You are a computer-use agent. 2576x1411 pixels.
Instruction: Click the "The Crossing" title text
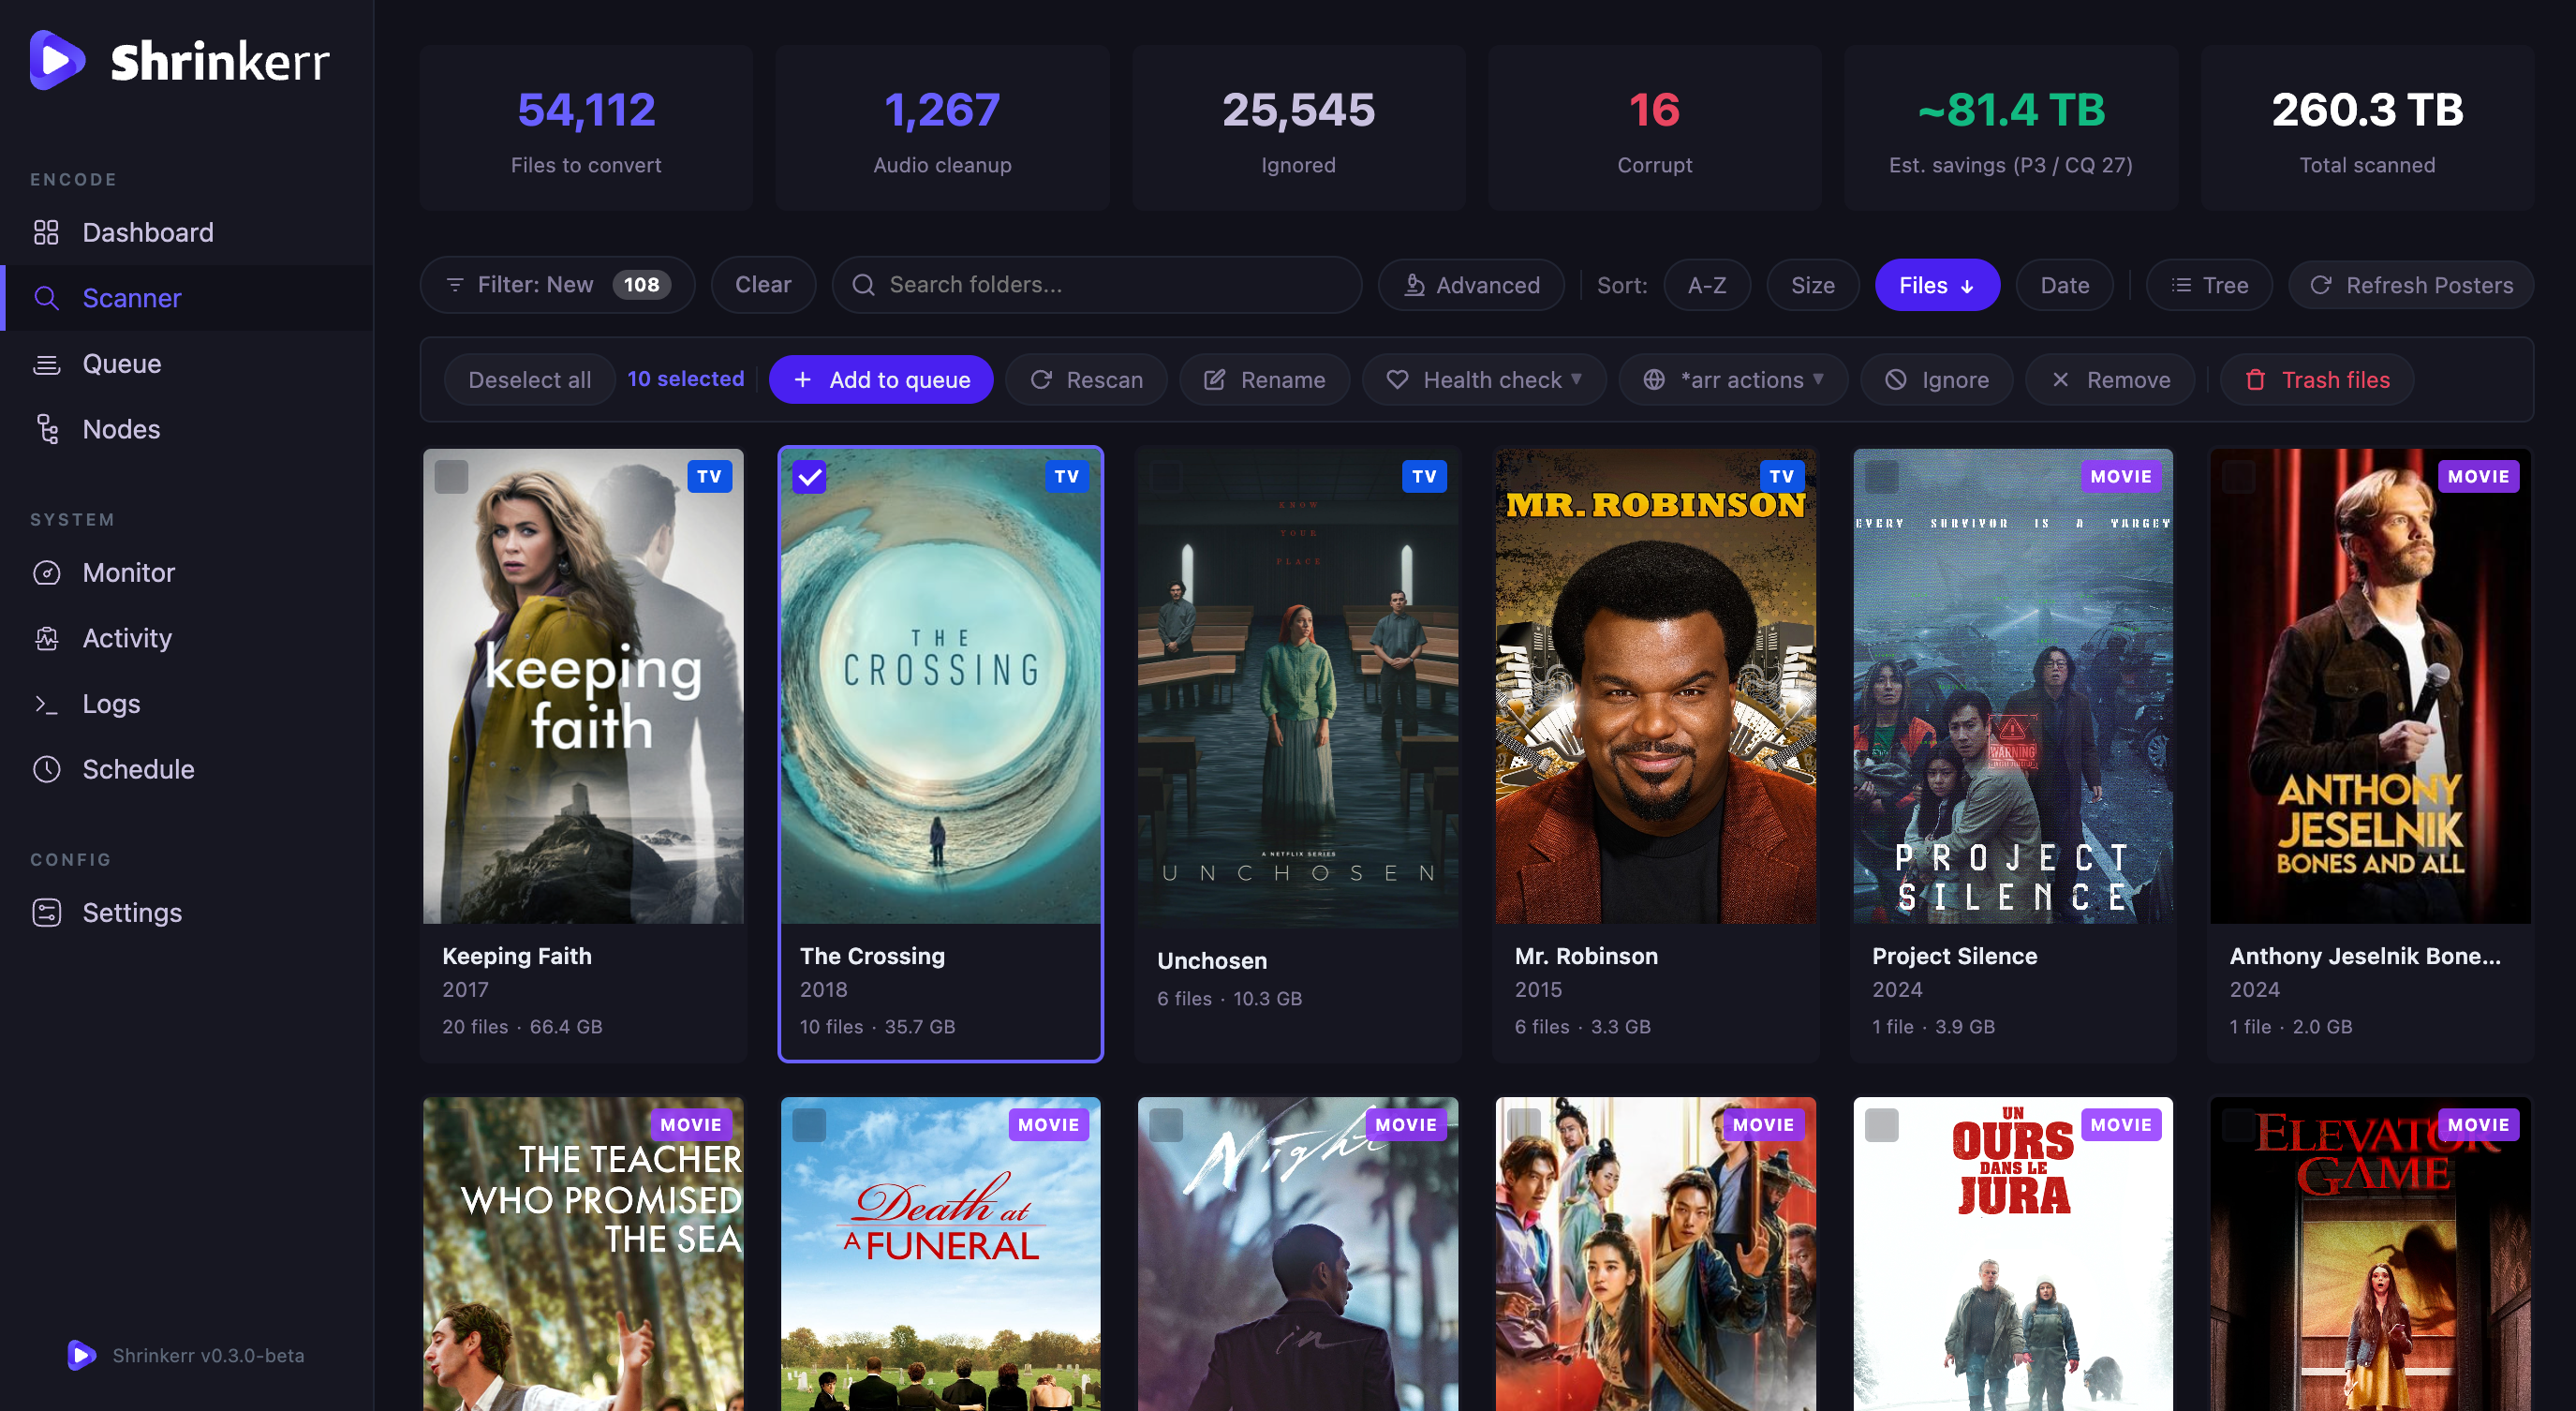[872, 956]
